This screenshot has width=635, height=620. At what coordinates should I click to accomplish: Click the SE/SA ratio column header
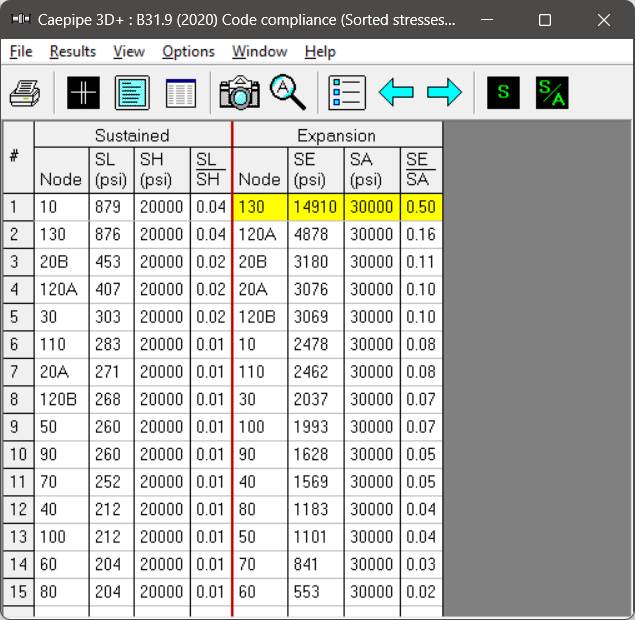pyautogui.click(x=421, y=170)
